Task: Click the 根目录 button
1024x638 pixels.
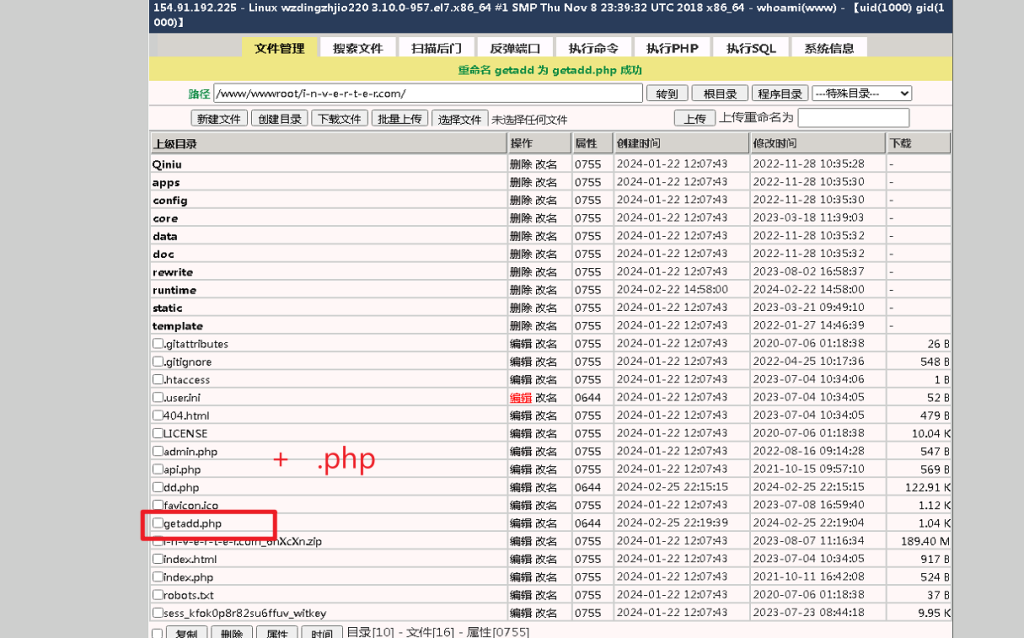Action: pos(719,94)
